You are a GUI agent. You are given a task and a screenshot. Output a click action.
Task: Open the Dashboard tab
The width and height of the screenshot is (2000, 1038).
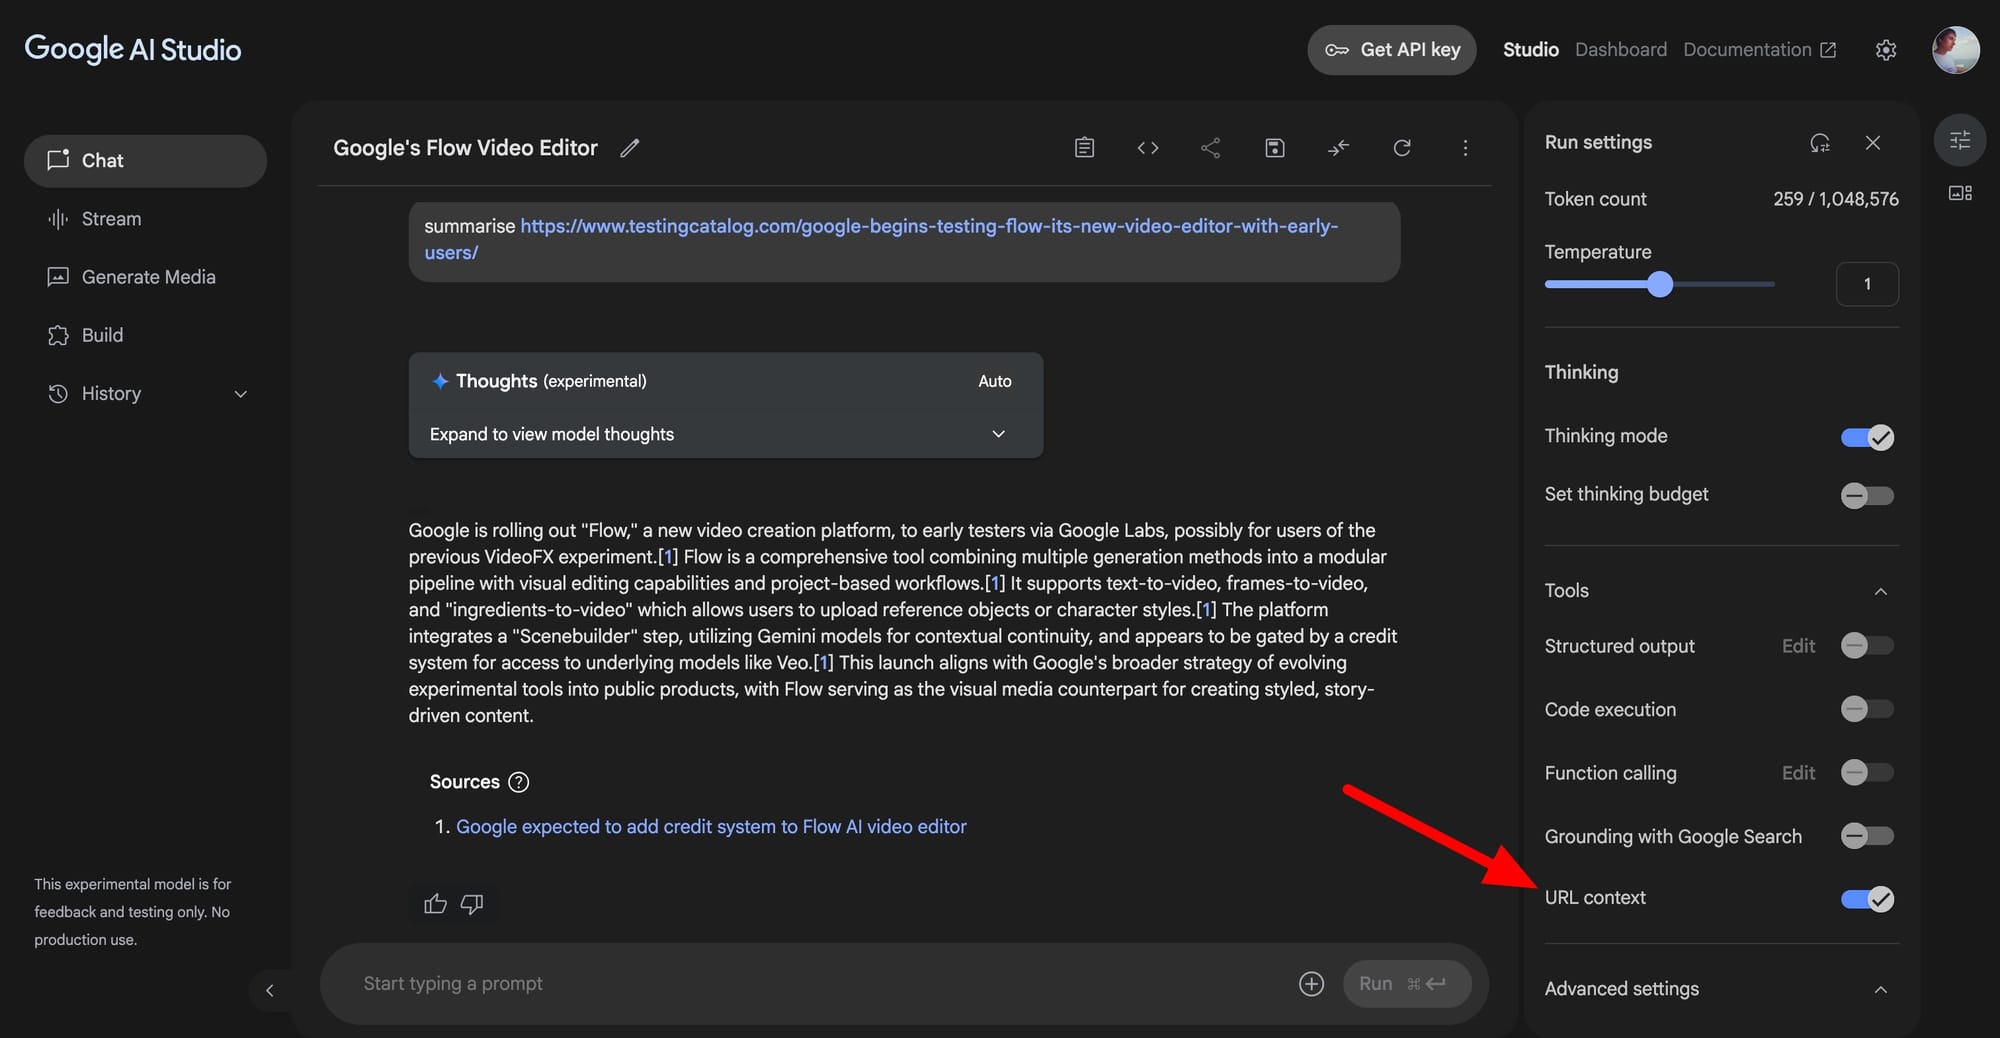click(1621, 50)
